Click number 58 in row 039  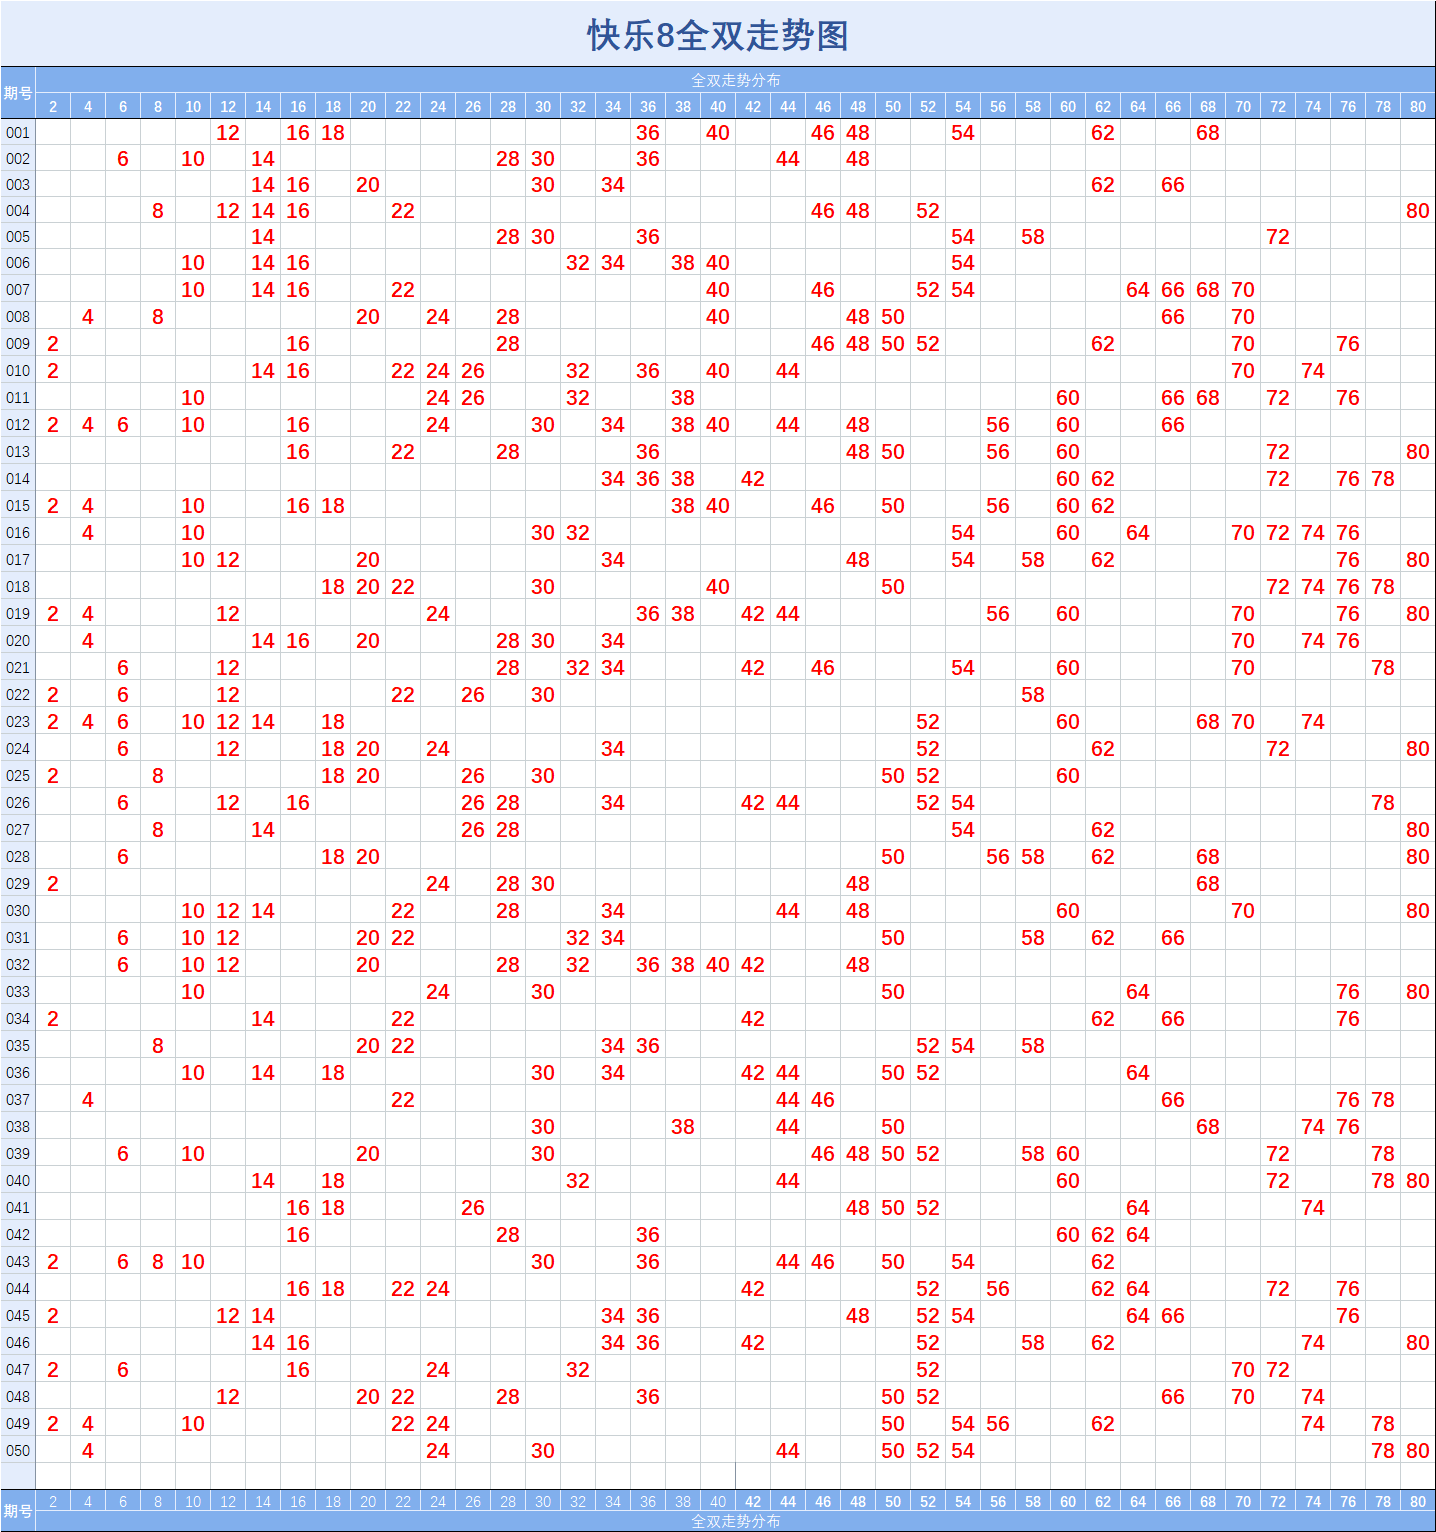(x=1033, y=1154)
